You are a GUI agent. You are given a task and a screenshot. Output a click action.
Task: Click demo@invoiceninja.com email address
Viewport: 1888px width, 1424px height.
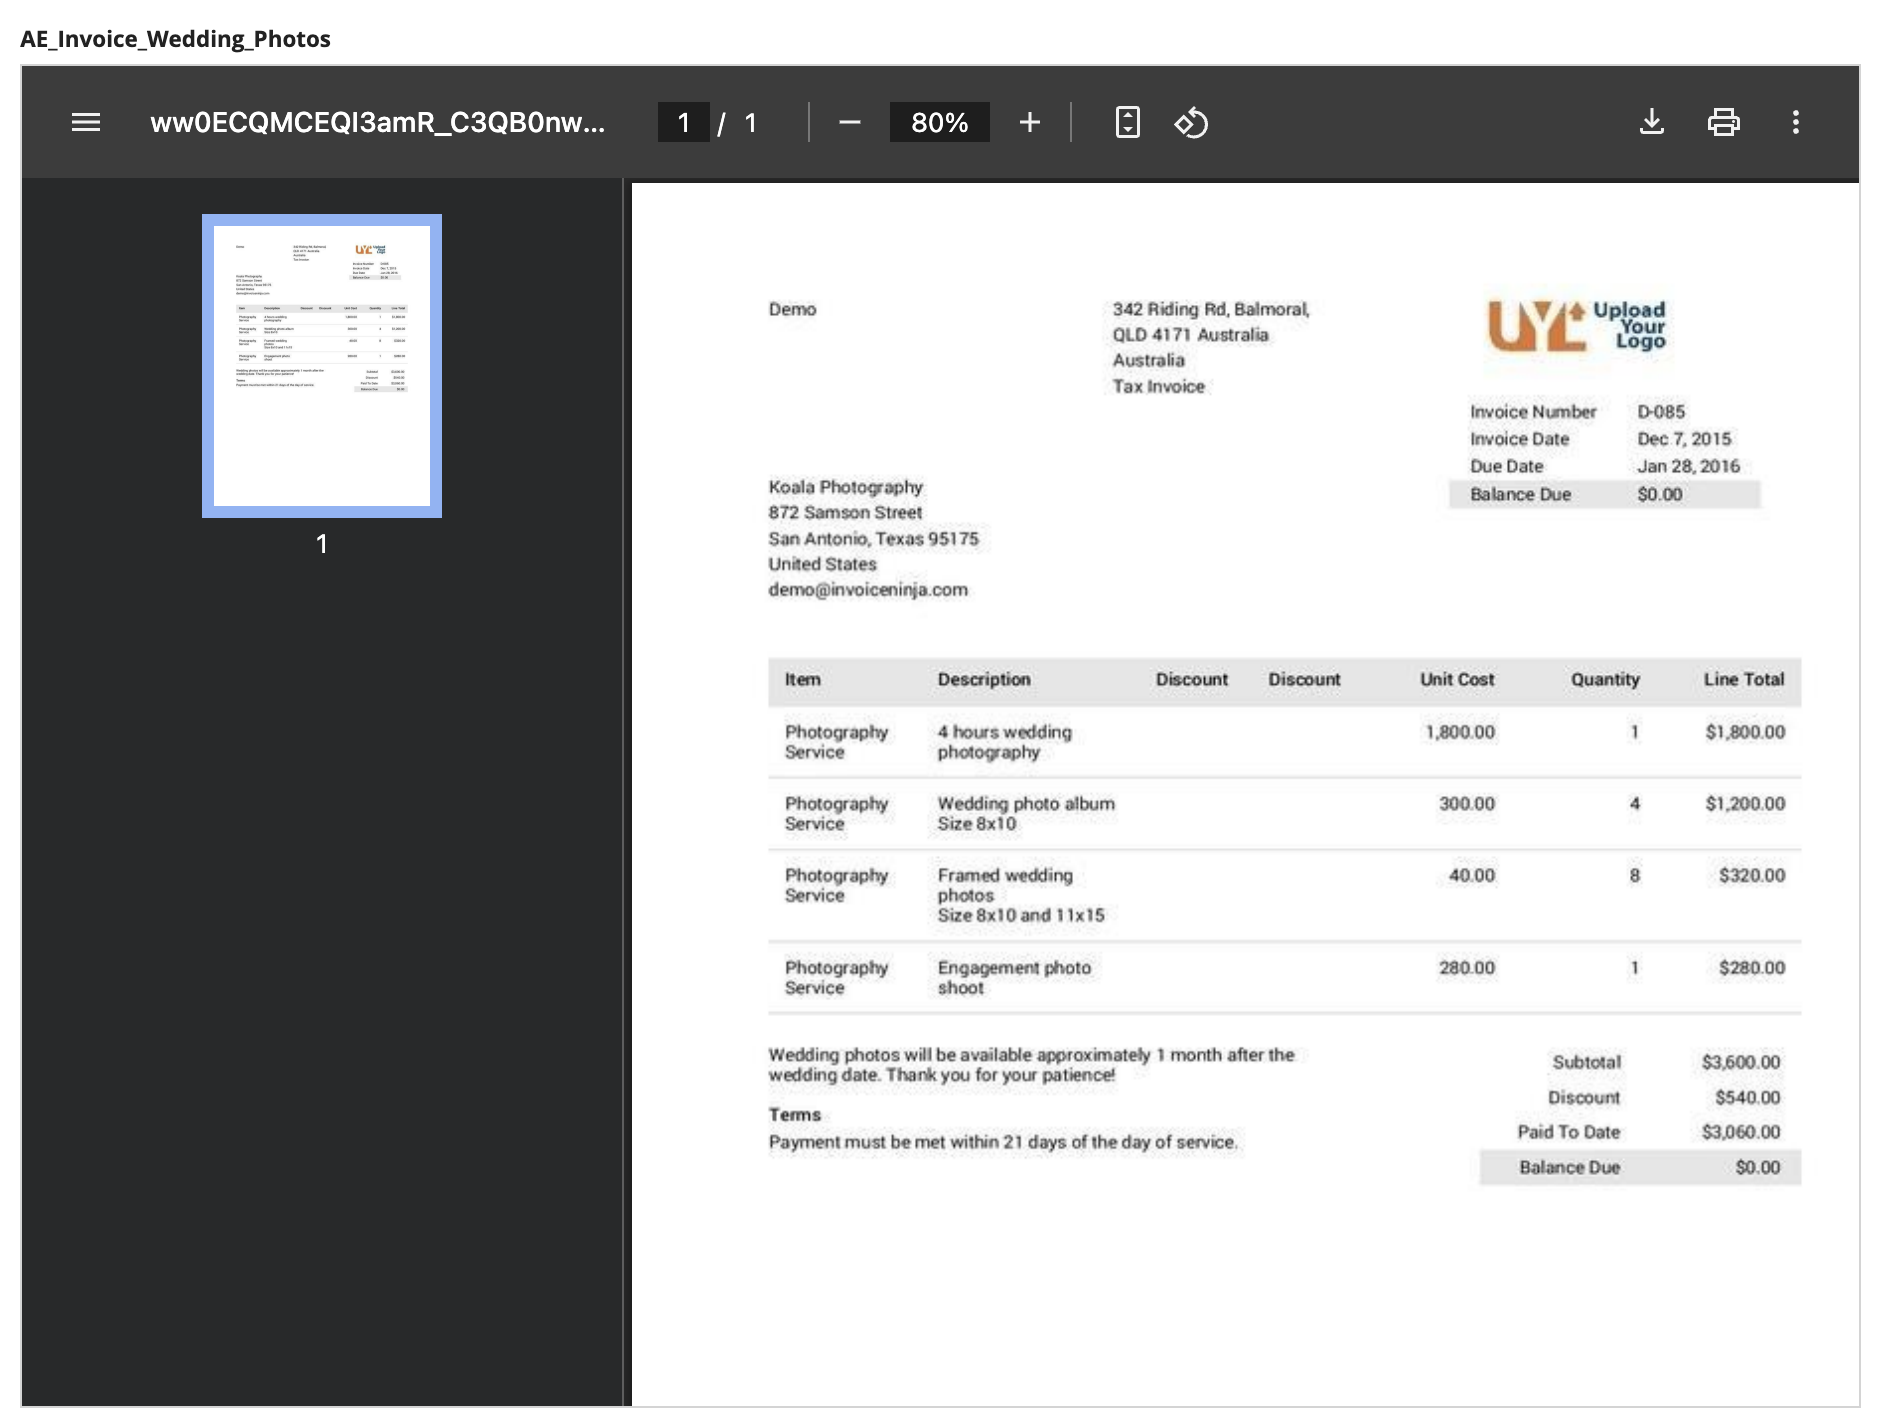point(868,590)
